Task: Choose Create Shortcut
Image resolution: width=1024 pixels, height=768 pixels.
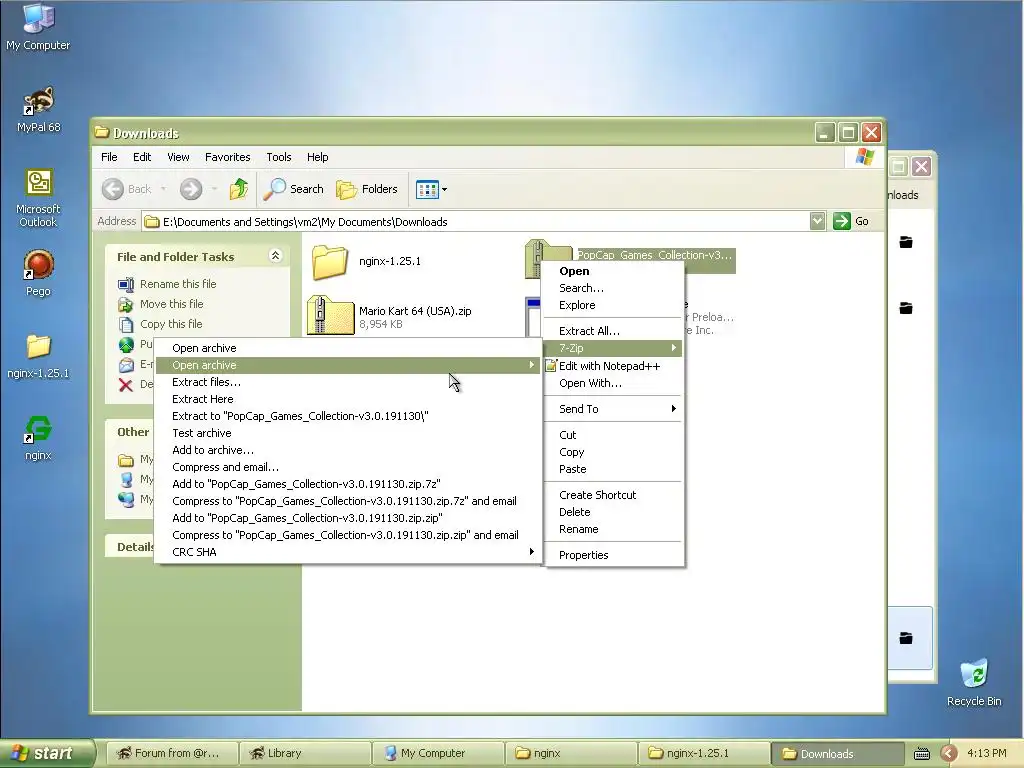Action: (613, 495)
